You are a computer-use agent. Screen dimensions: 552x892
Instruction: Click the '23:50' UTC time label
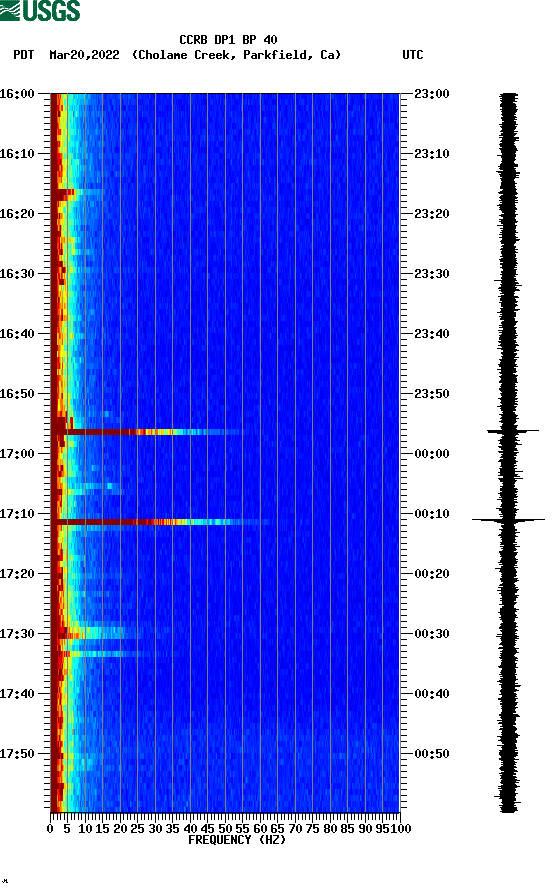432,394
